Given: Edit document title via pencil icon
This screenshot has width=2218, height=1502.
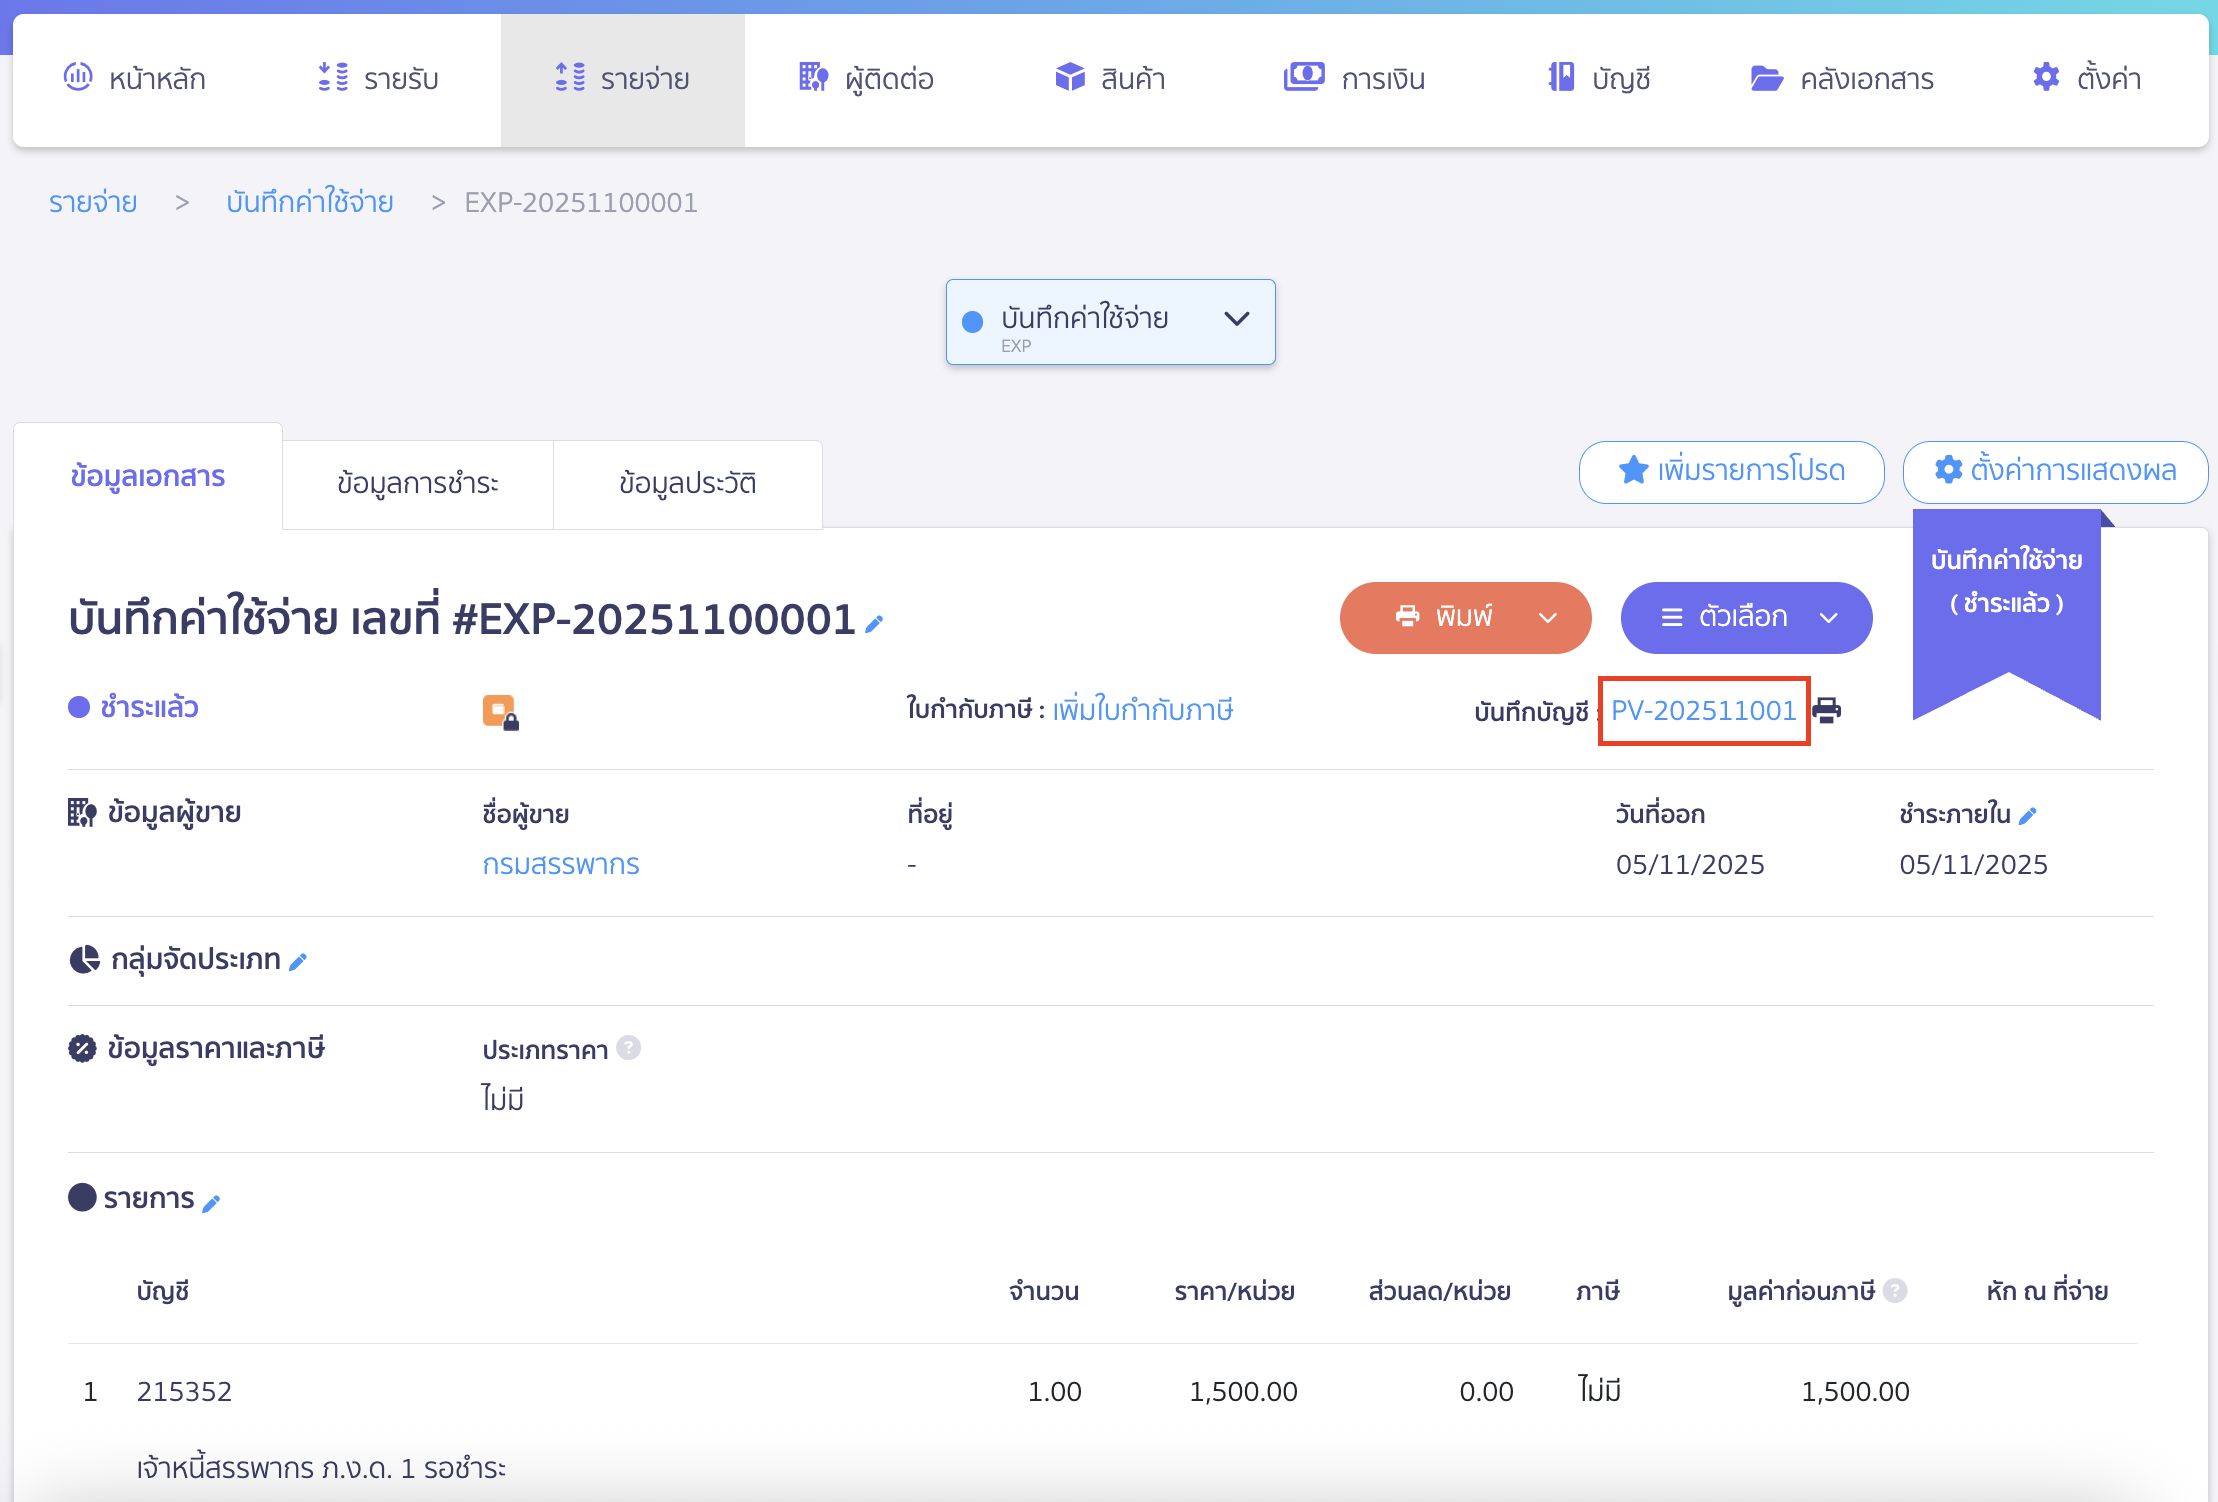Looking at the screenshot, I should (x=874, y=623).
